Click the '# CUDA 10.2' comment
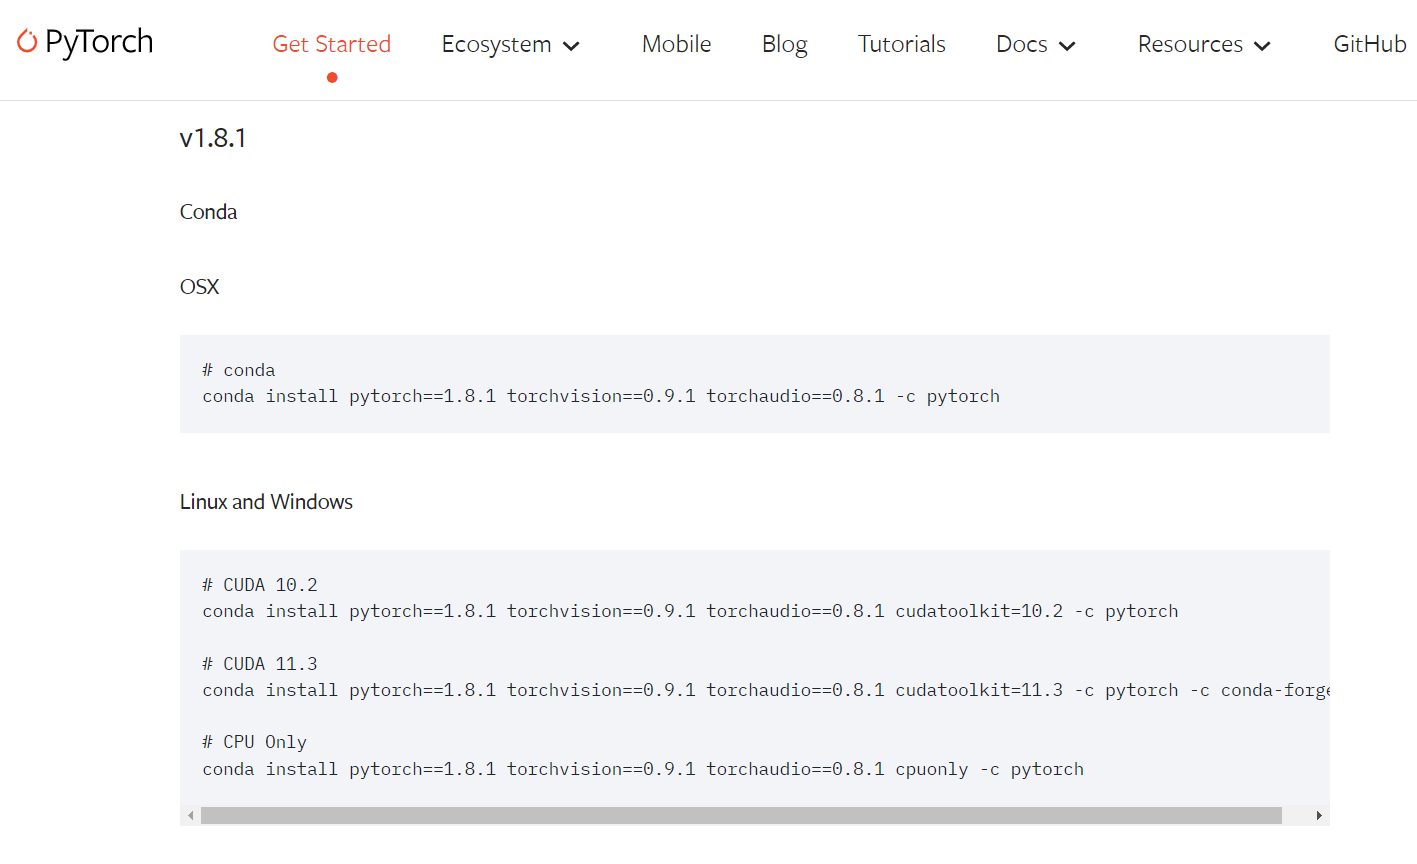1417x864 pixels. [260, 585]
